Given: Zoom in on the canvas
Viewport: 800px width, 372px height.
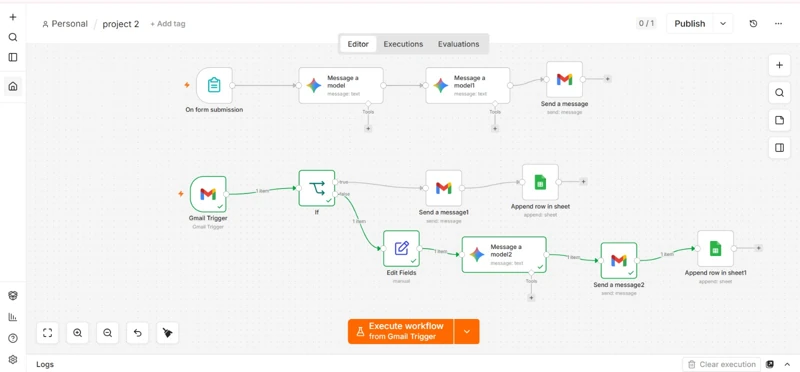Looking at the screenshot, I should pyautogui.click(x=78, y=333).
